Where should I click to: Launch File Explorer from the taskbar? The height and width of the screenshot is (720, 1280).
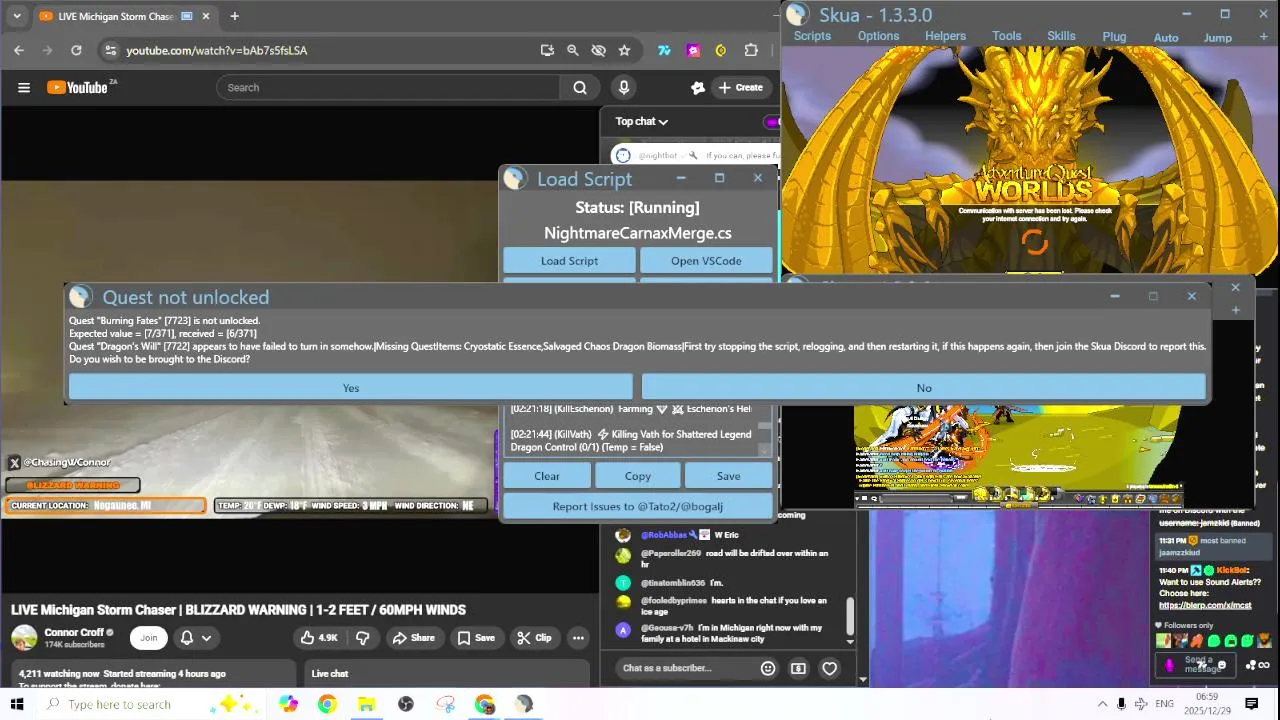366,704
